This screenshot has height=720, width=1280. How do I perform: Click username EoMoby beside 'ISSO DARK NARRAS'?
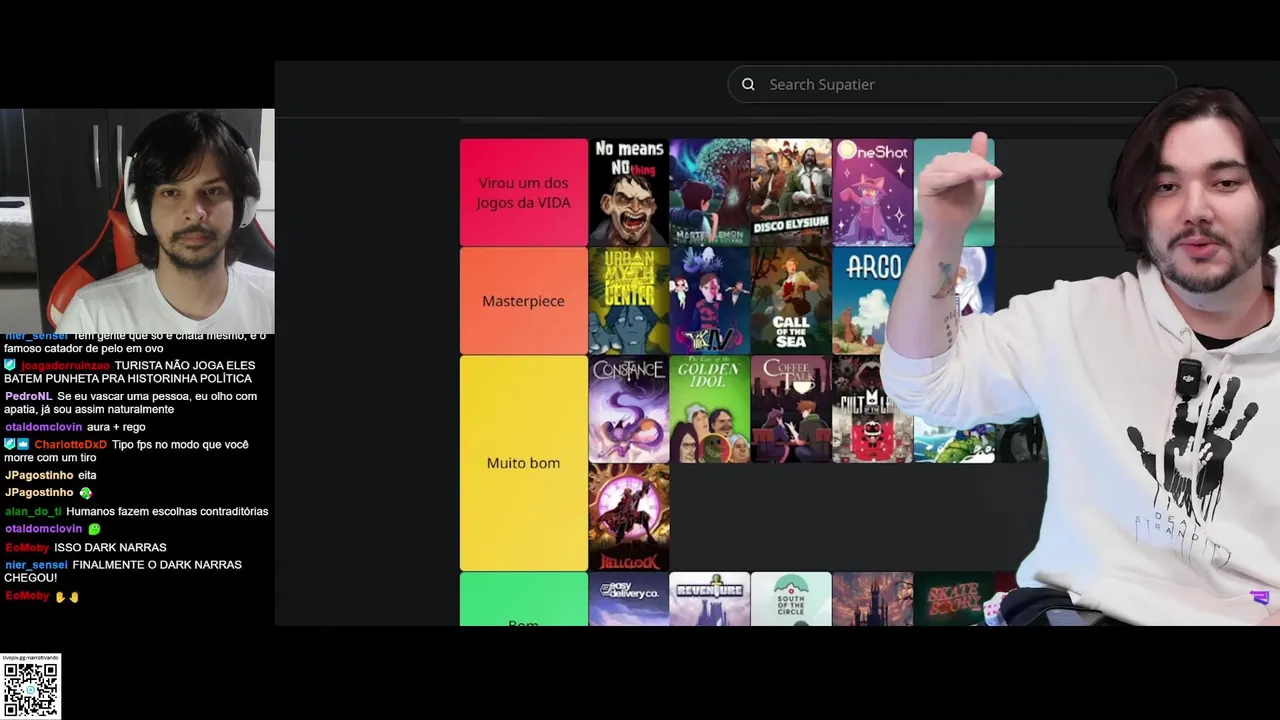pos(27,547)
